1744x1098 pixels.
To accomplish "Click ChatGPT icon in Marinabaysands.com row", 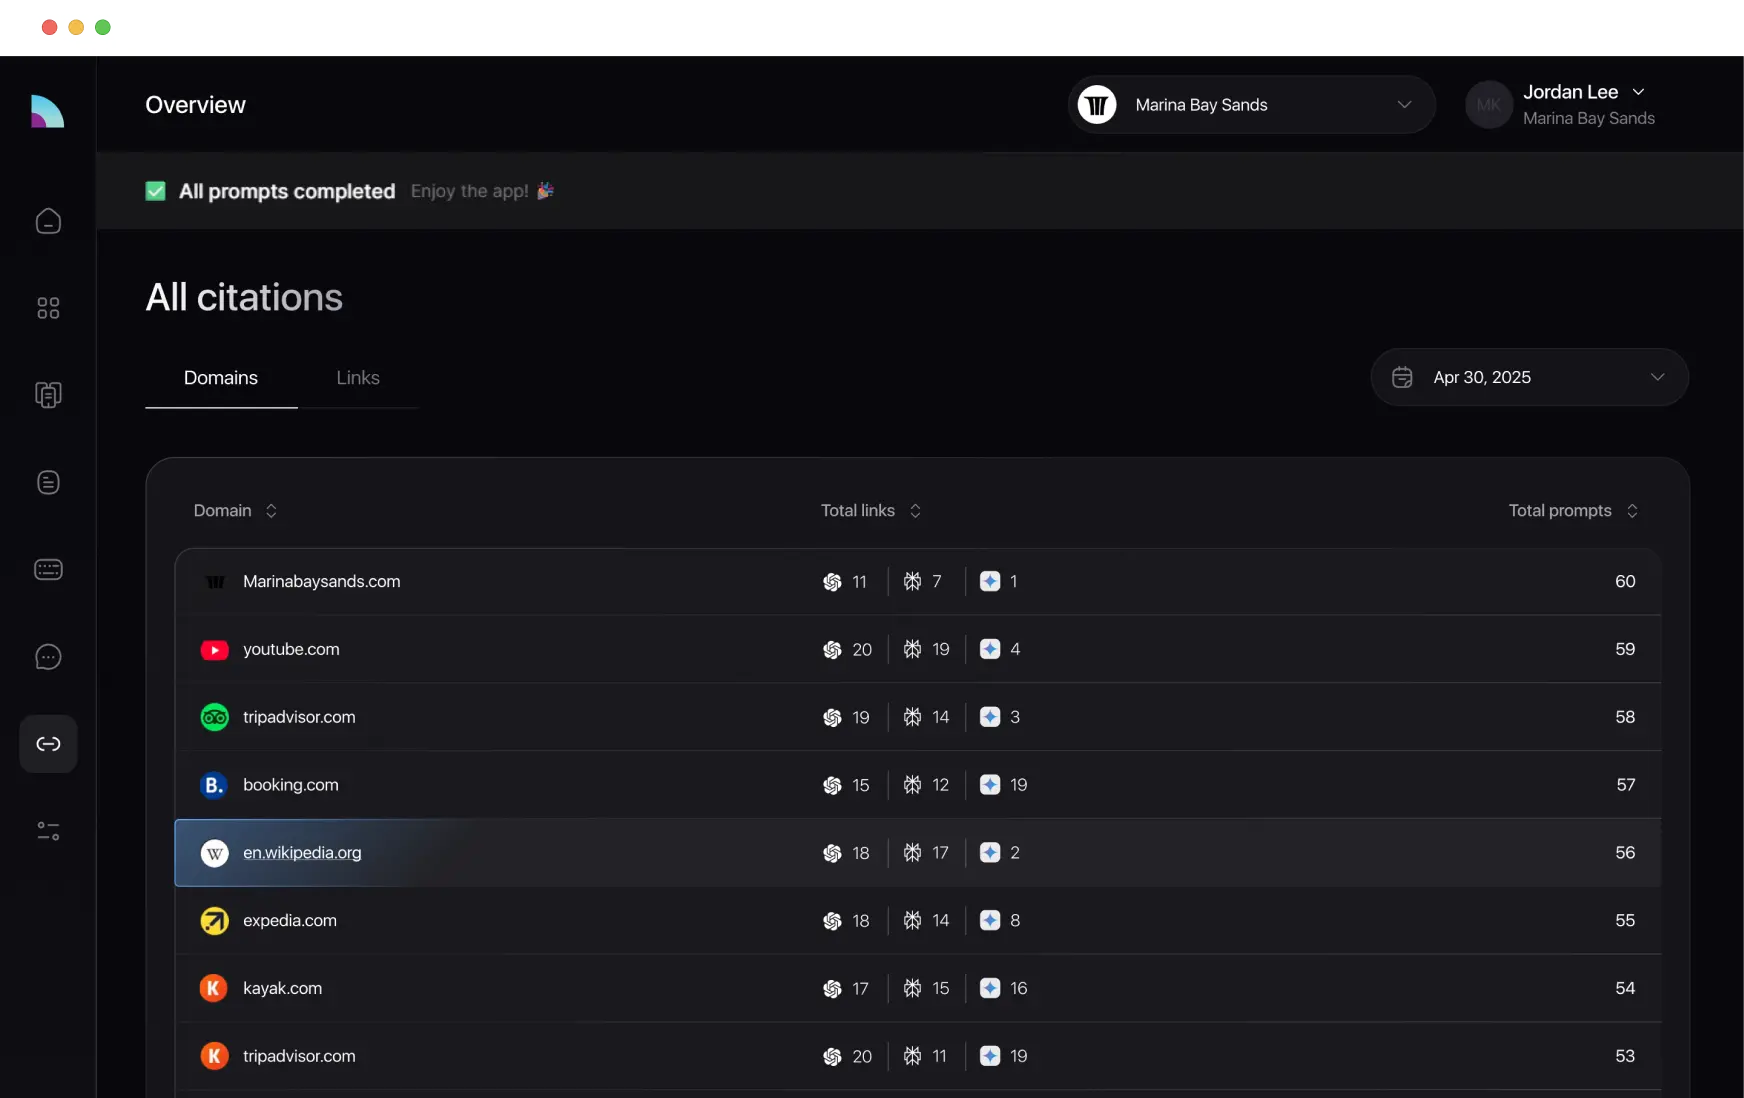I will [x=832, y=582].
